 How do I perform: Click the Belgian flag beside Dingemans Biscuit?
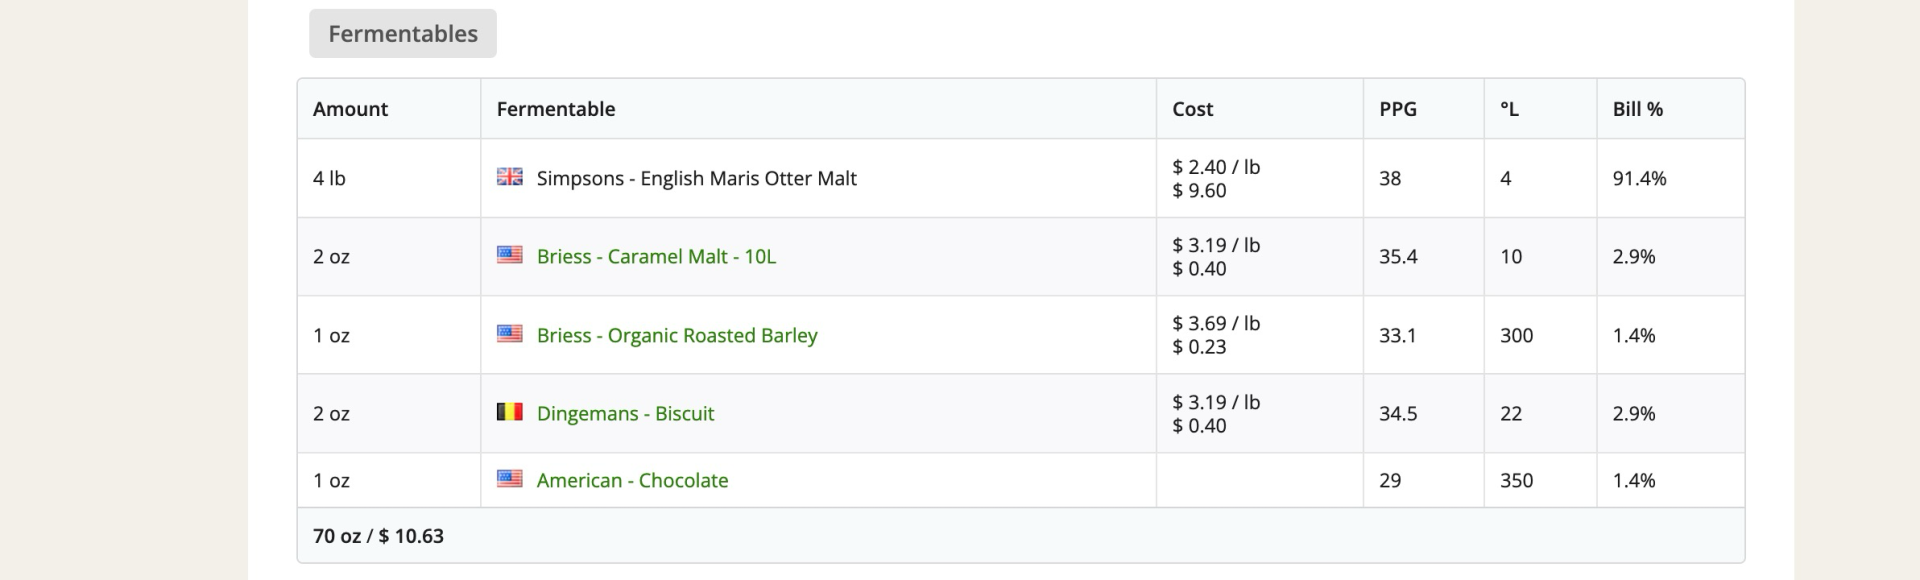pyautogui.click(x=510, y=412)
